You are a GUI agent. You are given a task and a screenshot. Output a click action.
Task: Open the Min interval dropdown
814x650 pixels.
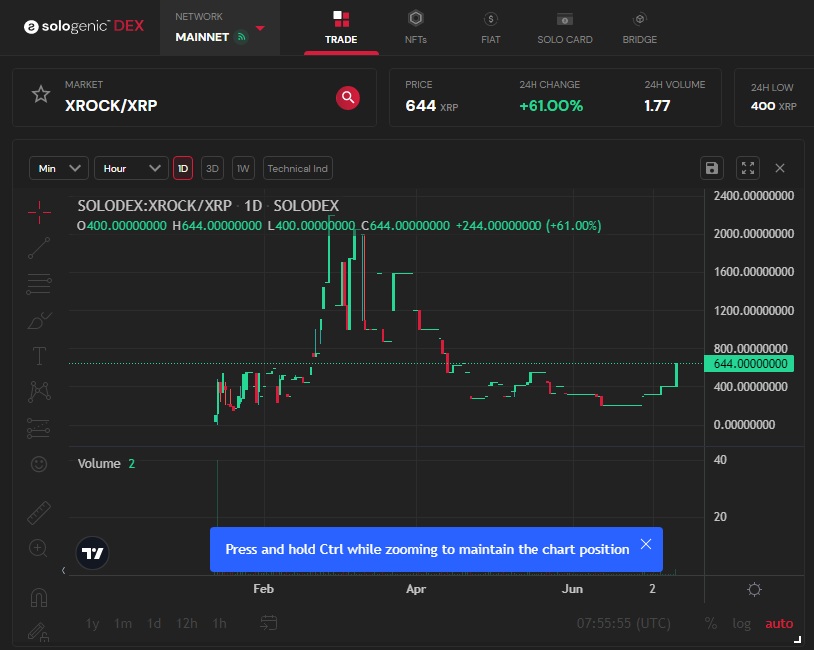59,168
